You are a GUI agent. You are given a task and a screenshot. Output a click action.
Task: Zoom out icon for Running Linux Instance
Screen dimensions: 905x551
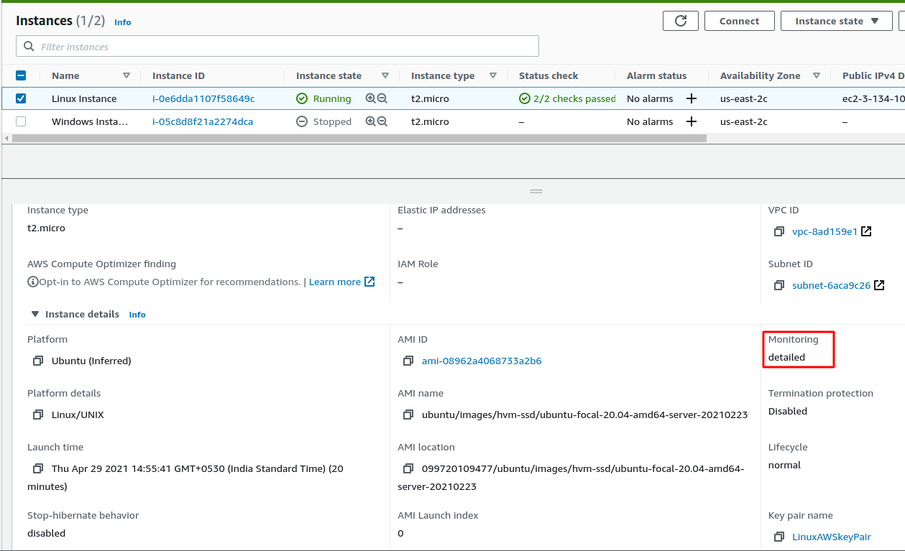pyautogui.click(x=382, y=99)
